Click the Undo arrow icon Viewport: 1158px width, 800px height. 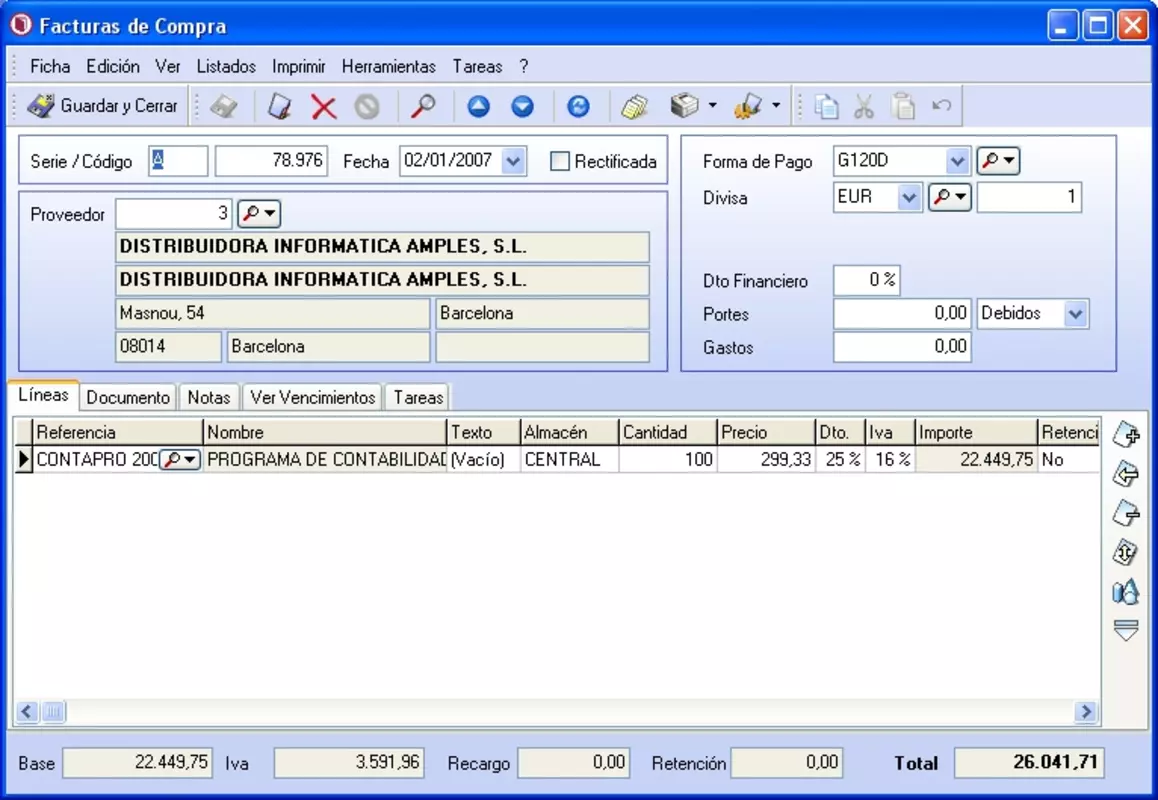pyautogui.click(x=942, y=106)
